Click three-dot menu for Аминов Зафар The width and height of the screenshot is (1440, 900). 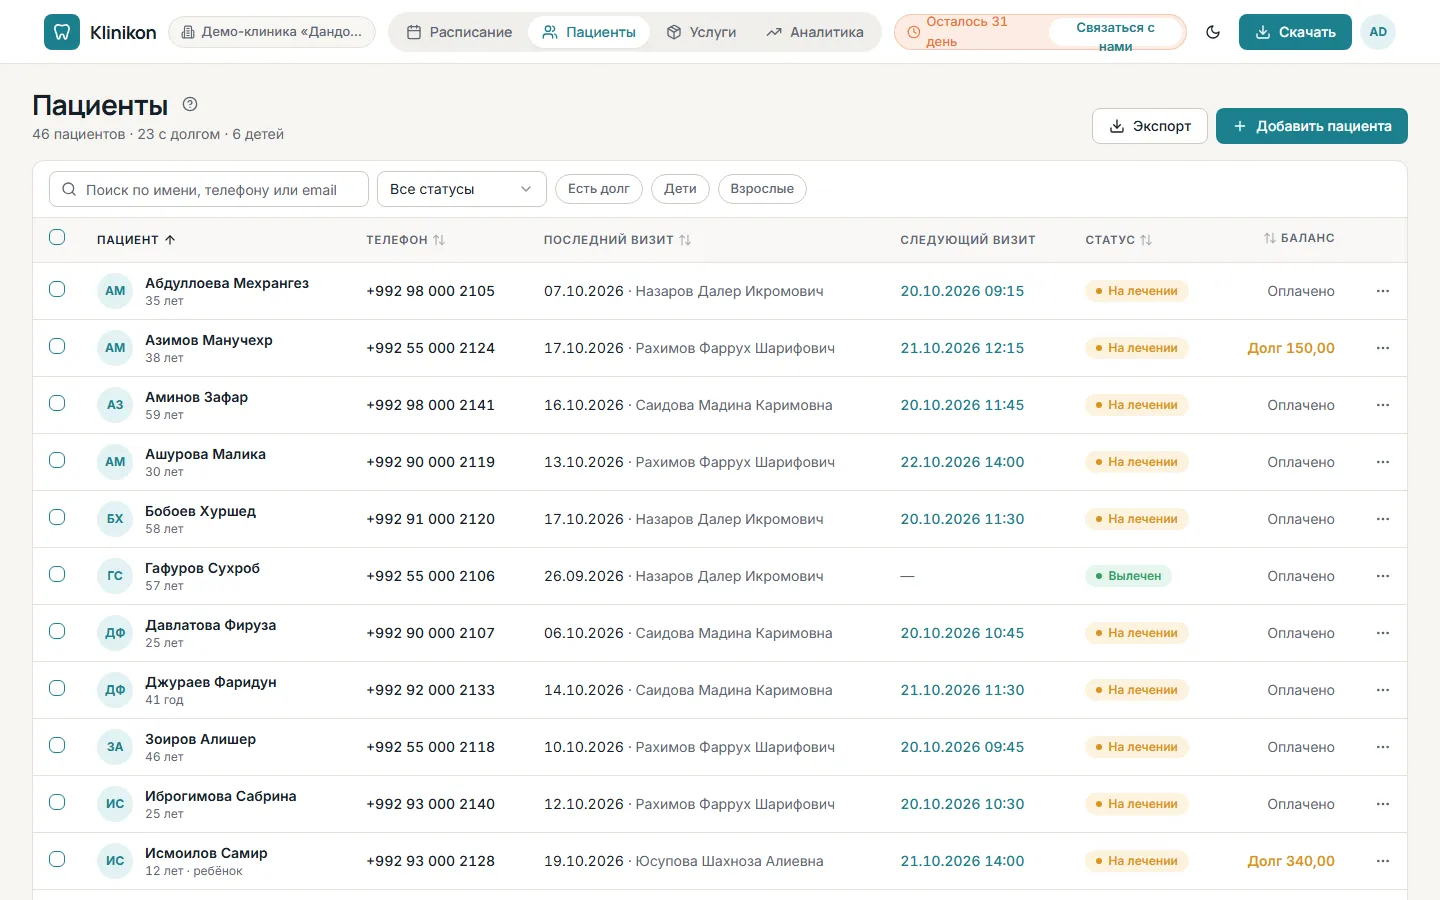point(1383,405)
